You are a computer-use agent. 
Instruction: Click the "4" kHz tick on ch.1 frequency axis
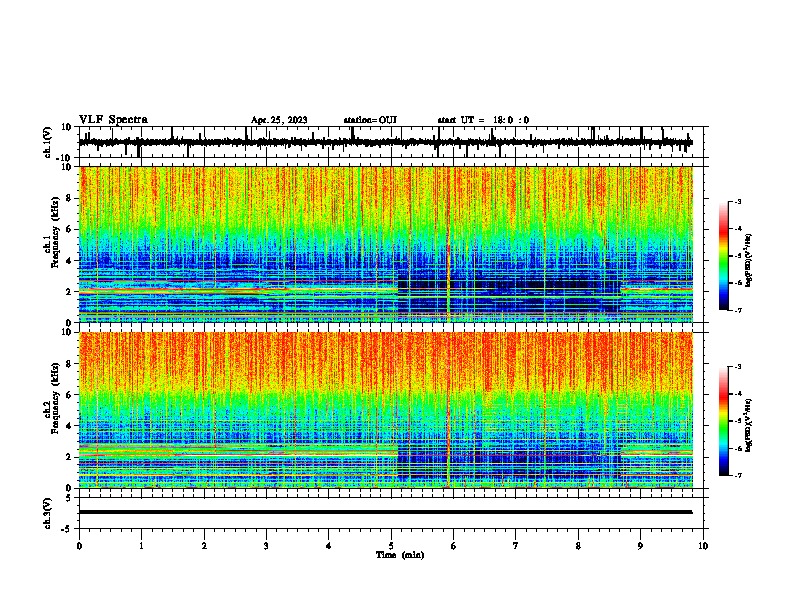tap(69, 261)
